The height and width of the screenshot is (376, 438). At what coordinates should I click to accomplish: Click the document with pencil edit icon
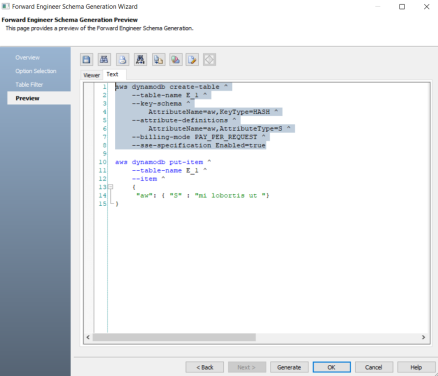click(192, 60)
